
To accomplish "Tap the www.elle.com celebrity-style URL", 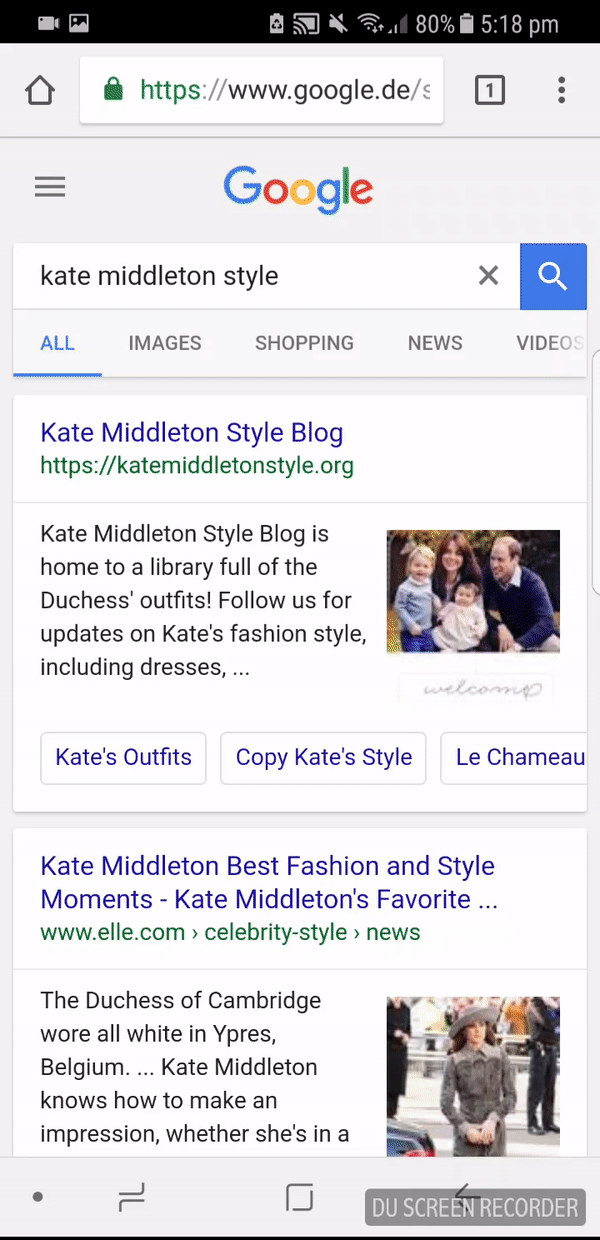I will pos(230,932).
